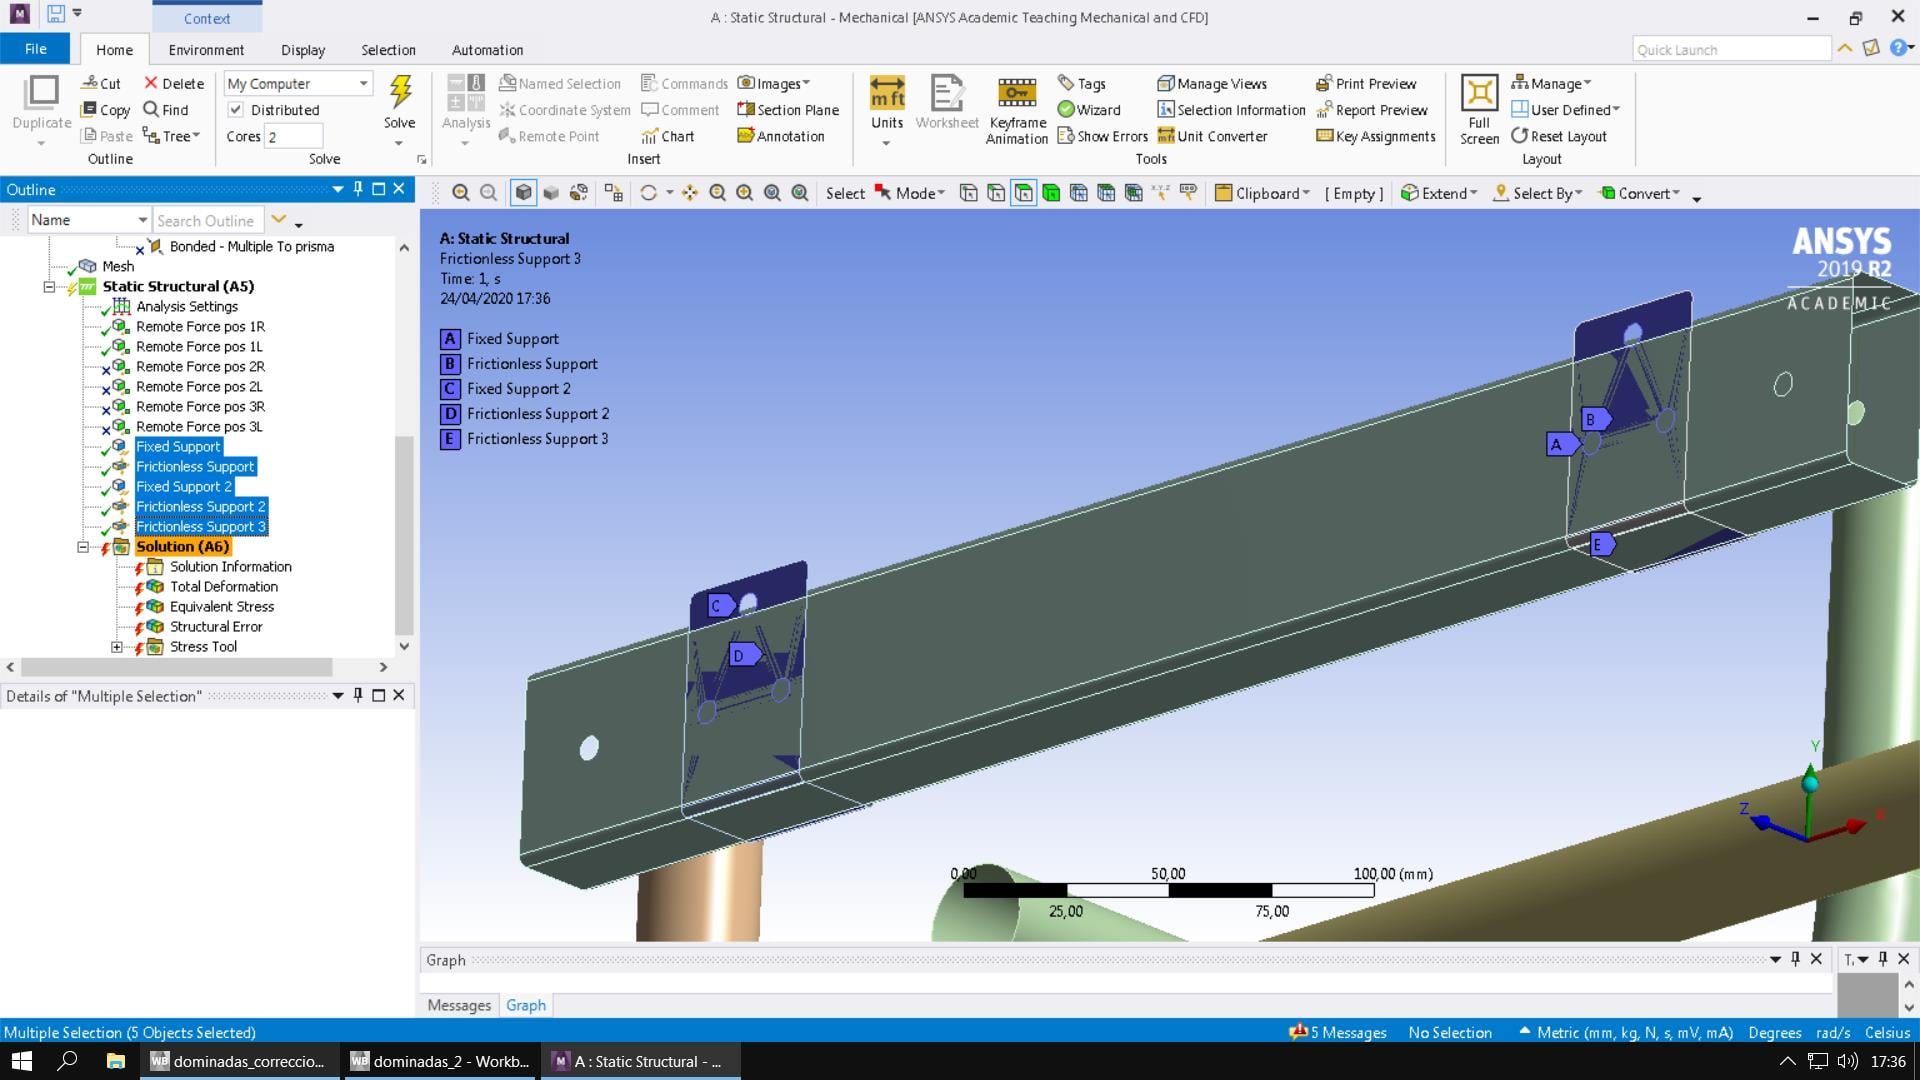Screen dimensions: 1920x1080
Task: Open the My Computer solve dropdown
Action: (363, 84)
